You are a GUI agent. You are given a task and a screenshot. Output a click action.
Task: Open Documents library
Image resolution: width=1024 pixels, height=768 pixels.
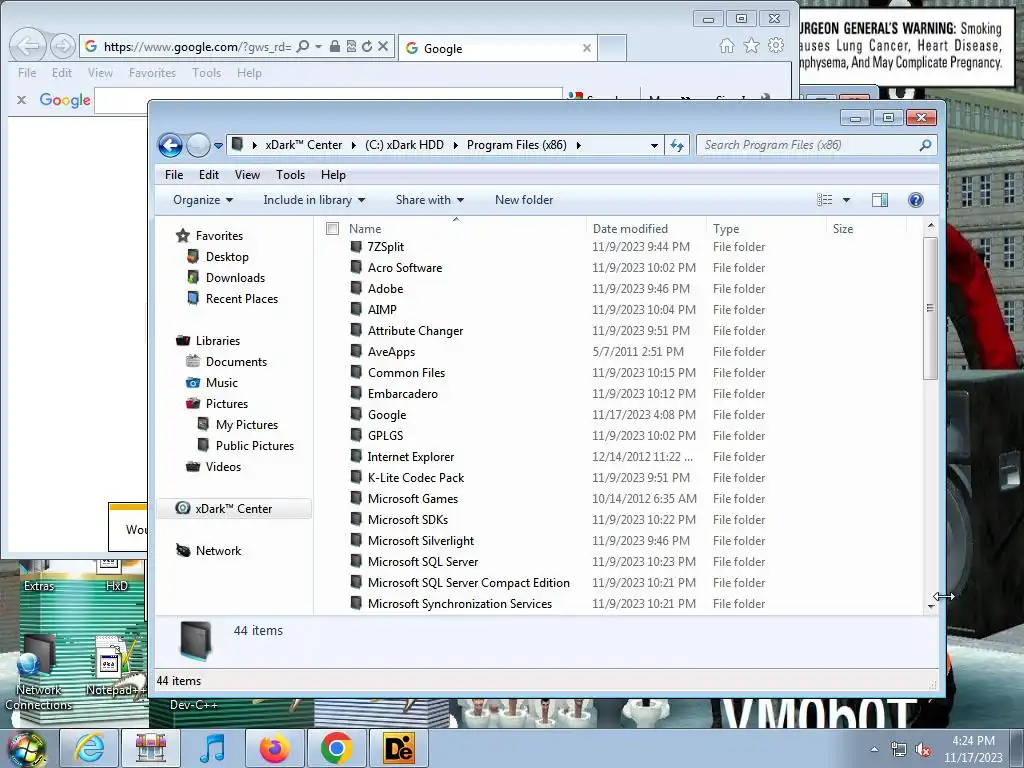(x=236, y=362)
